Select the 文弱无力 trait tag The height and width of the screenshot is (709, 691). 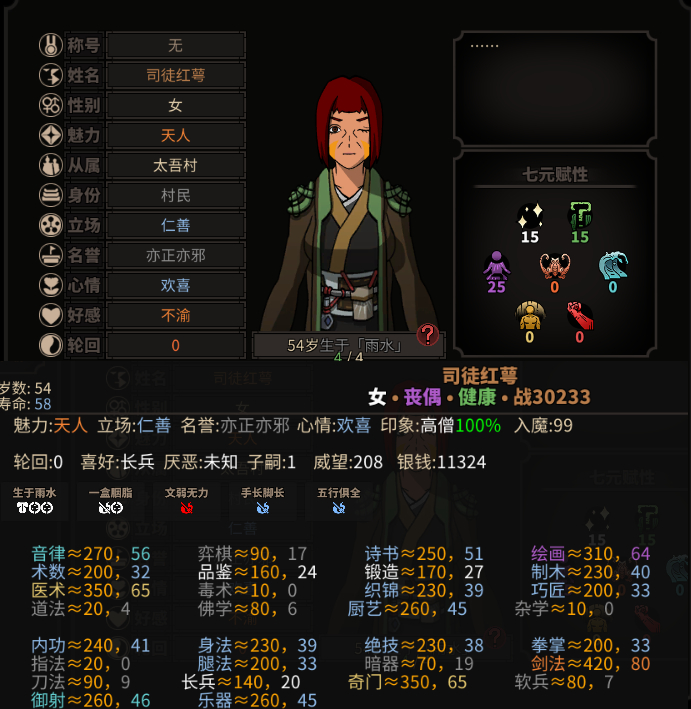point(186,501)
